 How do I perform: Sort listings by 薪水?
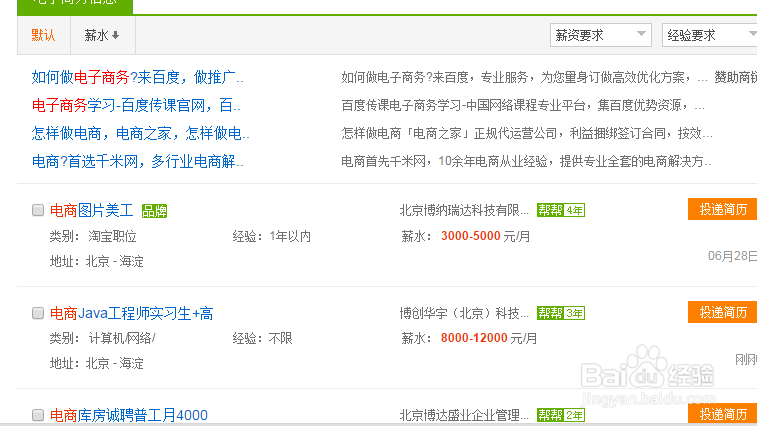pos(102,35)
